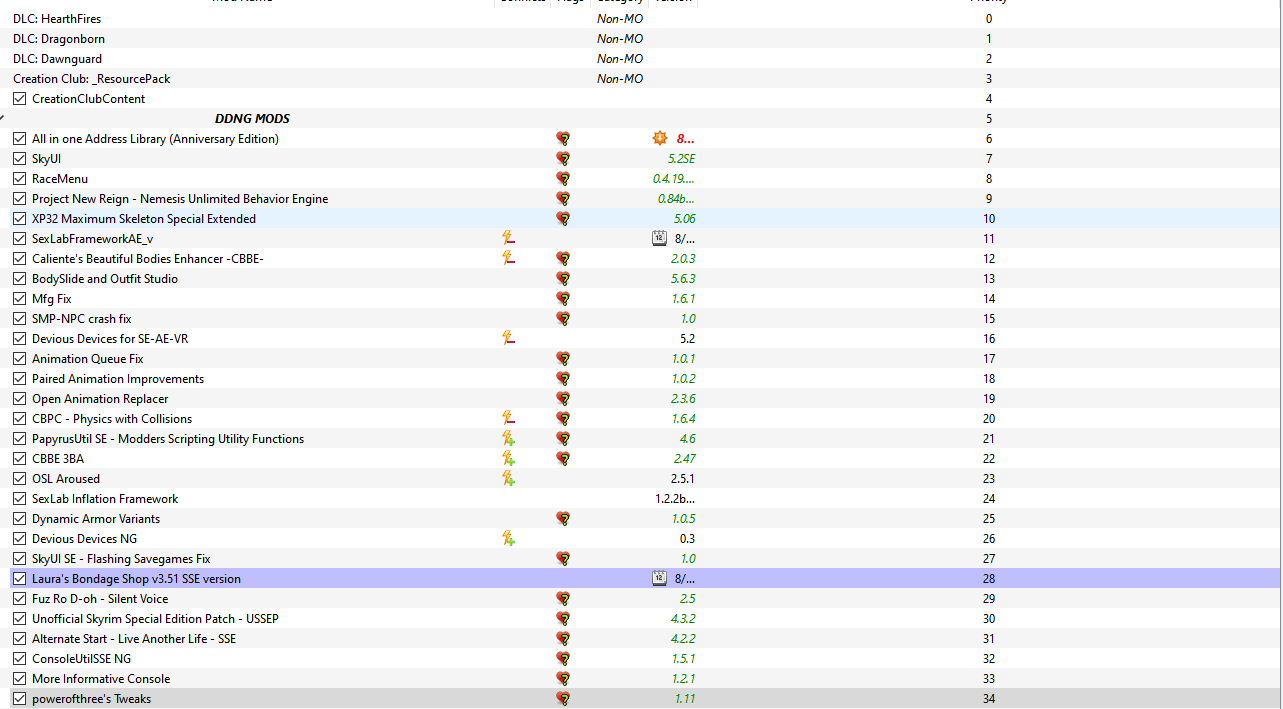Image resolution: width=1283 pixels, height=709 pixels.
Task: Click the update warning icon for All in one Address Library
Action: [x=659, y=138]
